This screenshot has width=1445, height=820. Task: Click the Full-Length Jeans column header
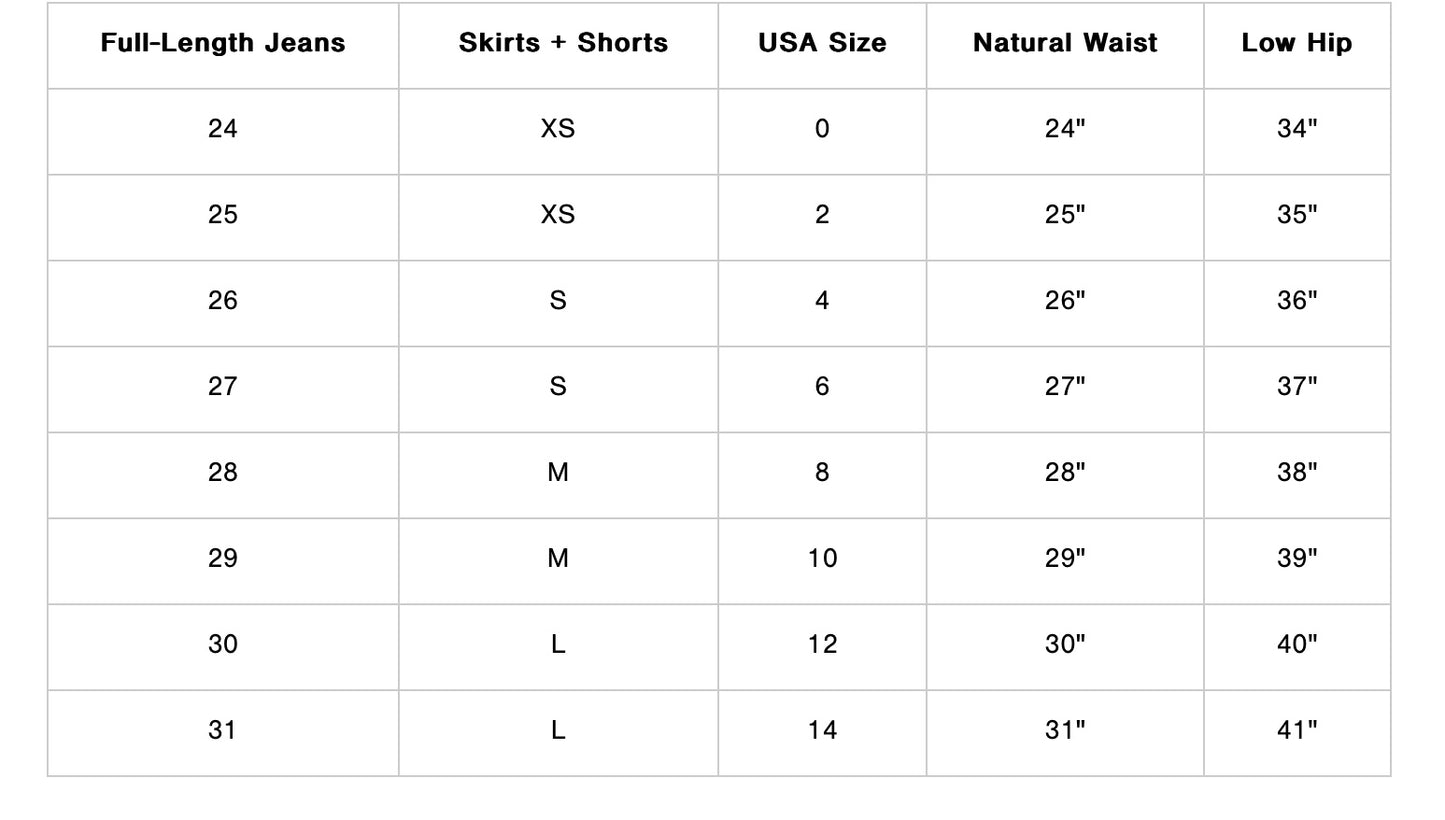pos(223,43)
